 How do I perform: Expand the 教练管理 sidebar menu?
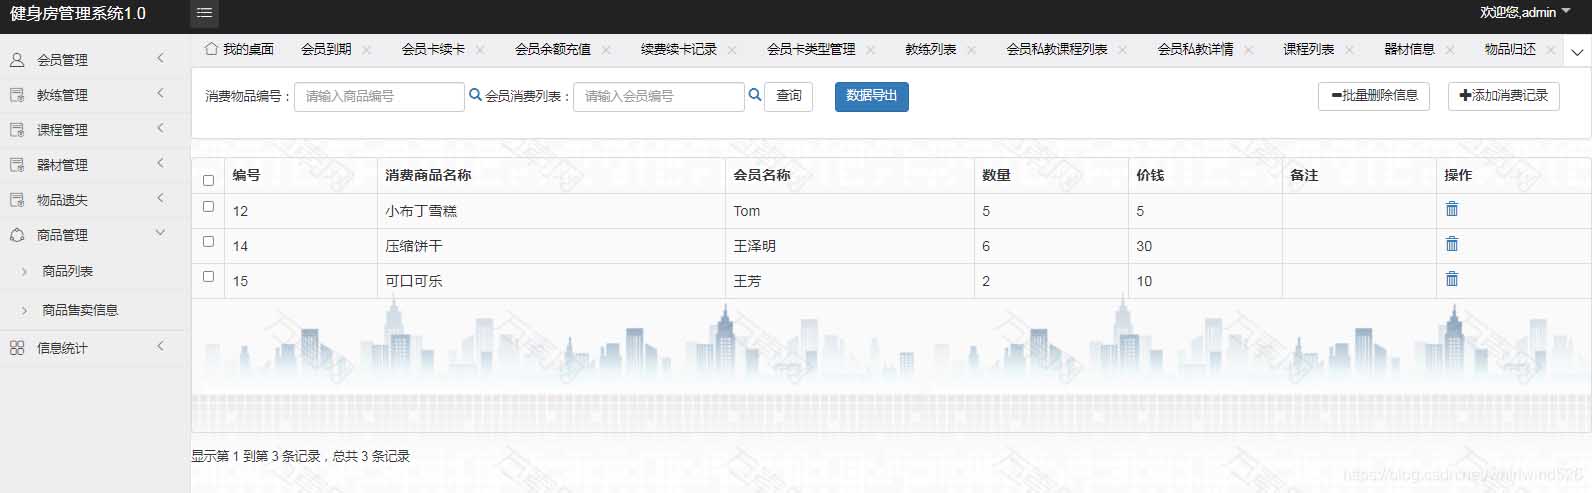[160, 93]
